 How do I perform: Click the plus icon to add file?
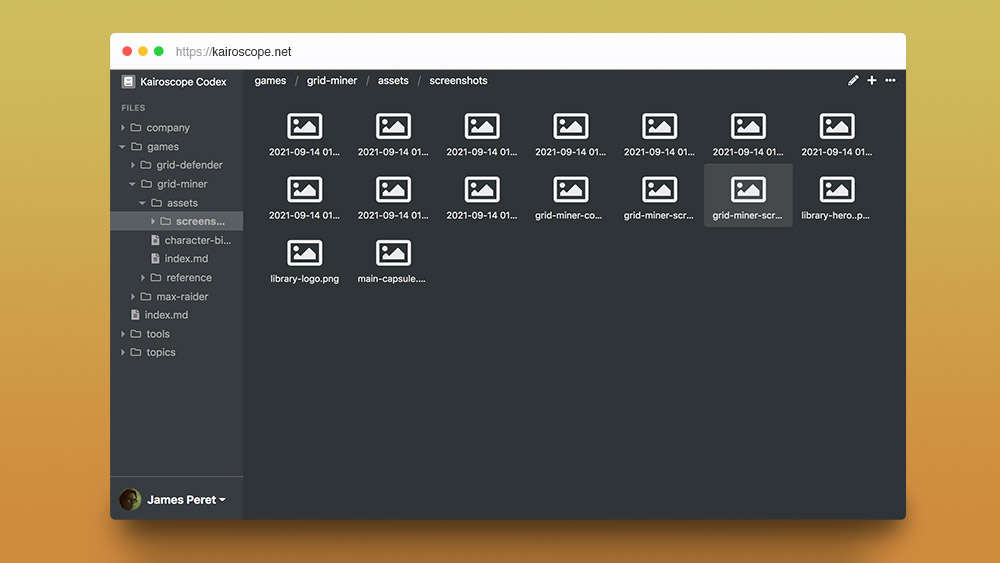coord(871,80)
